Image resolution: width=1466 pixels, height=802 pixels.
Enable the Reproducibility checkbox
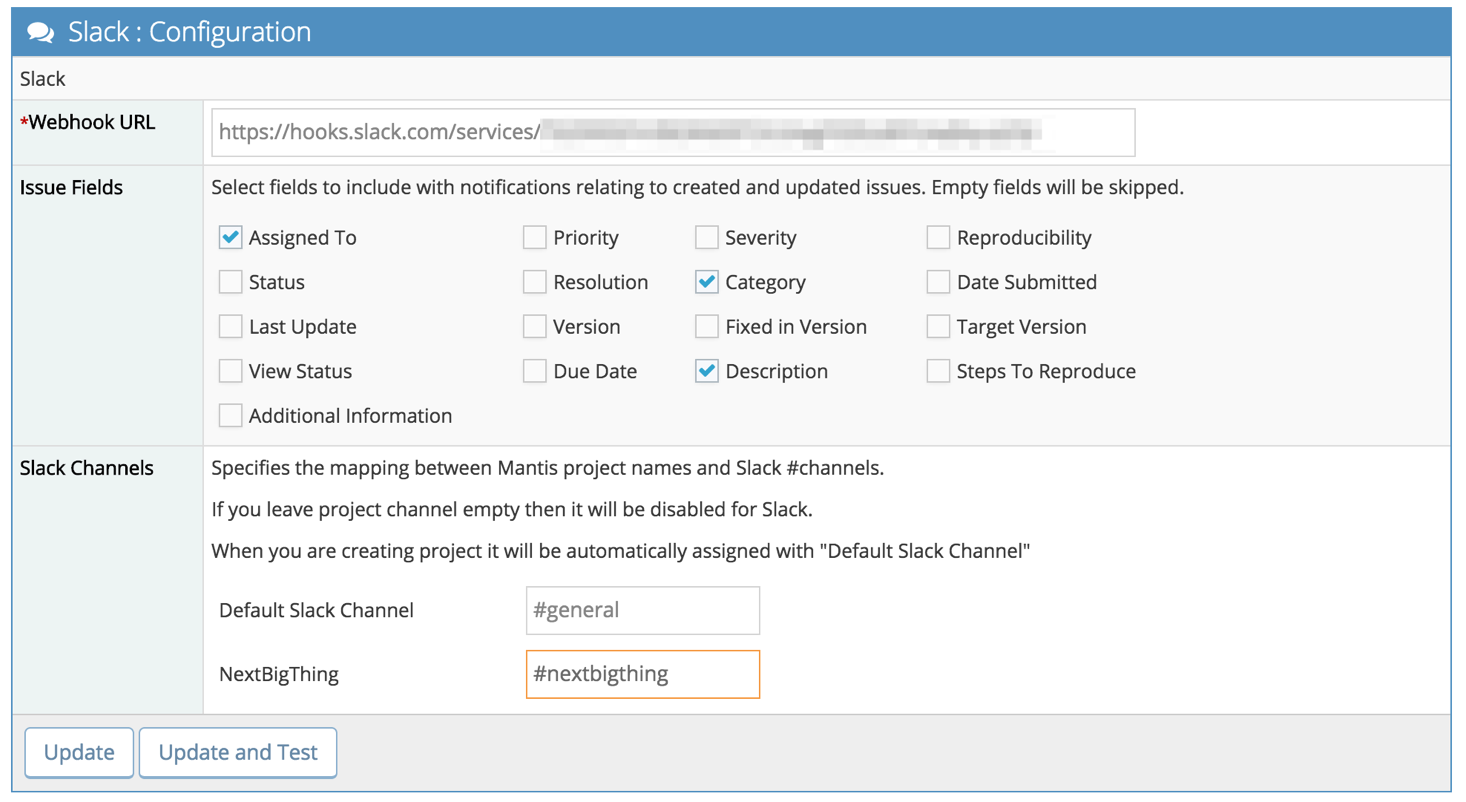coord(938,238)
